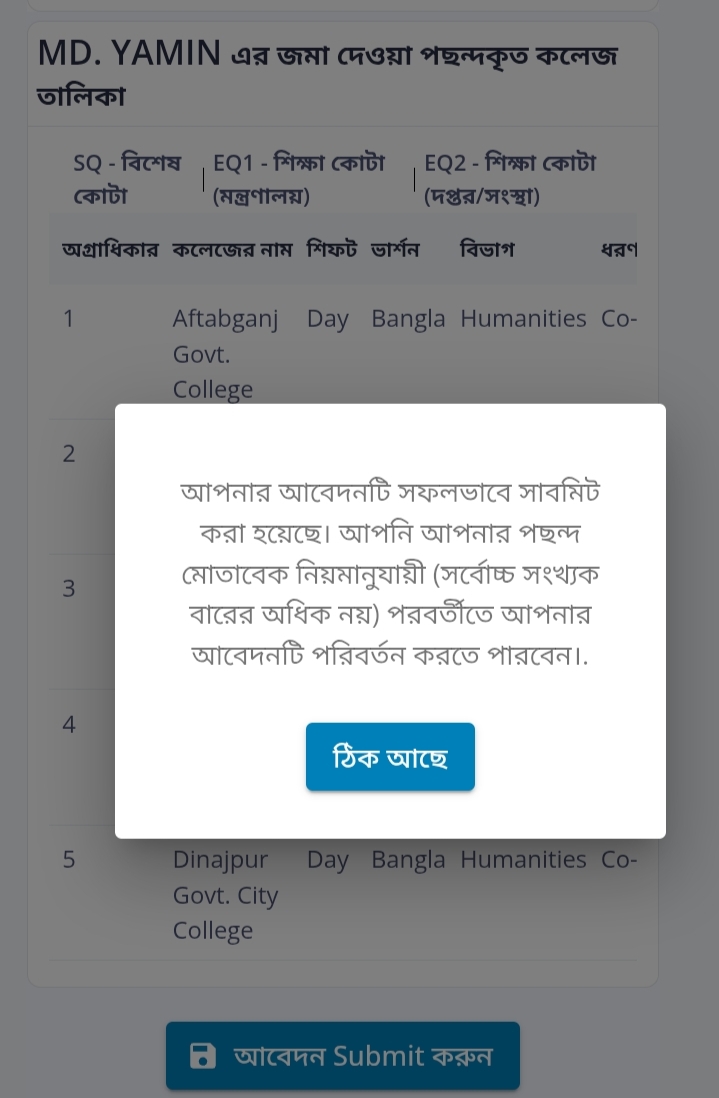The height and width of the screenshot is (1098, 719).
Task: Click Day shift in the Dinajpur row
Action: (x=327, y=860)
